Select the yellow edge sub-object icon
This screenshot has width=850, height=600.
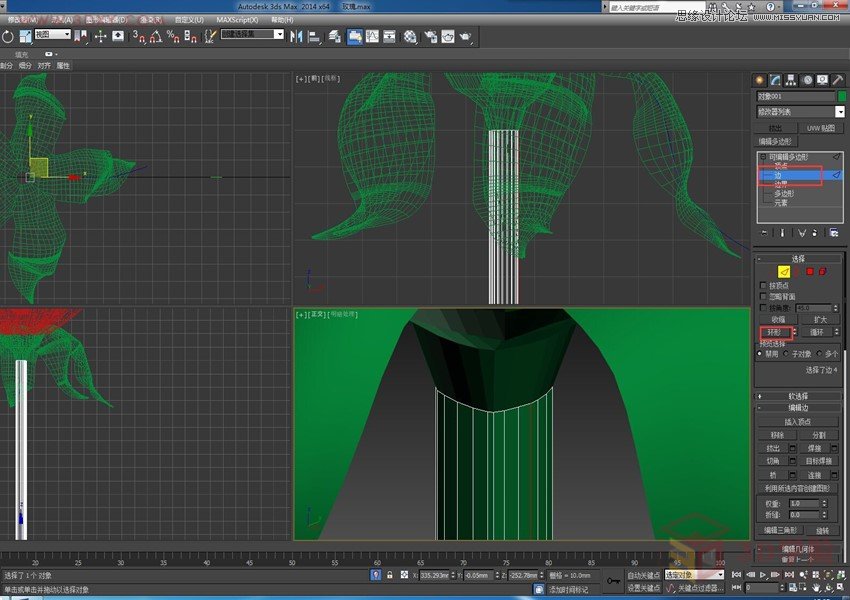point(784,272)
